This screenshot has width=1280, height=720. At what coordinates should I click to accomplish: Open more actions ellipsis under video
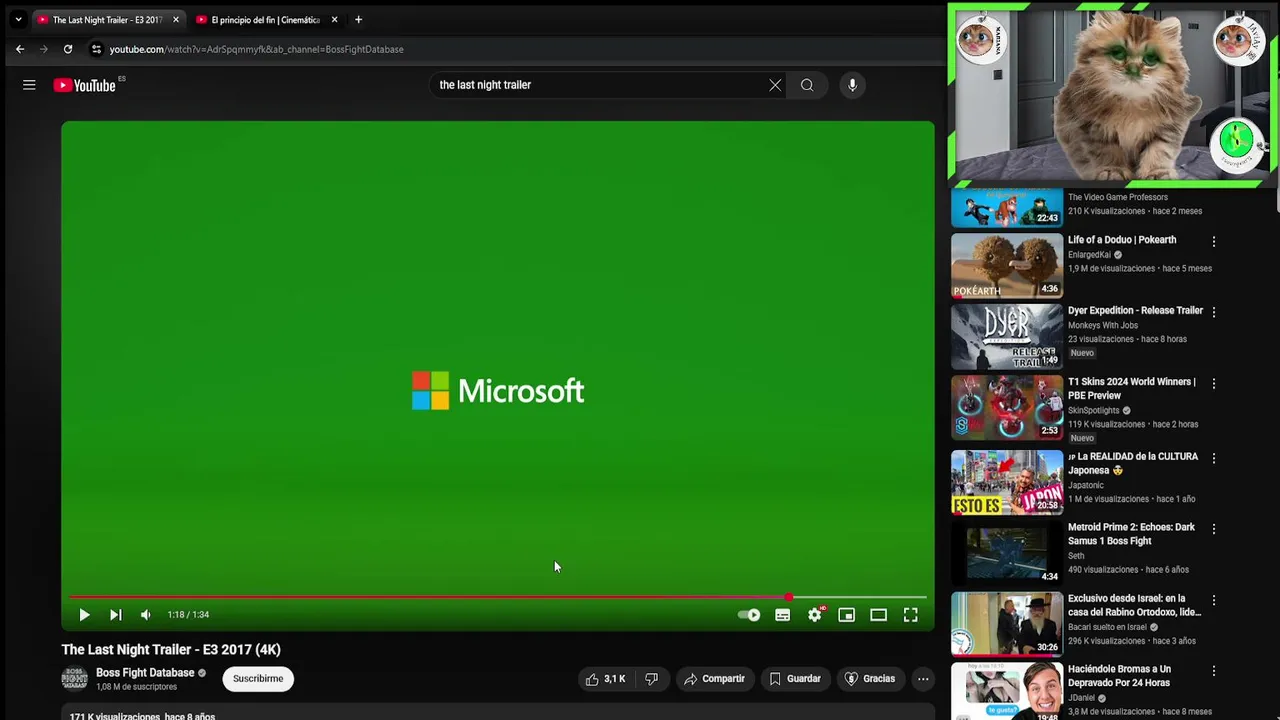tap(923, 679)
